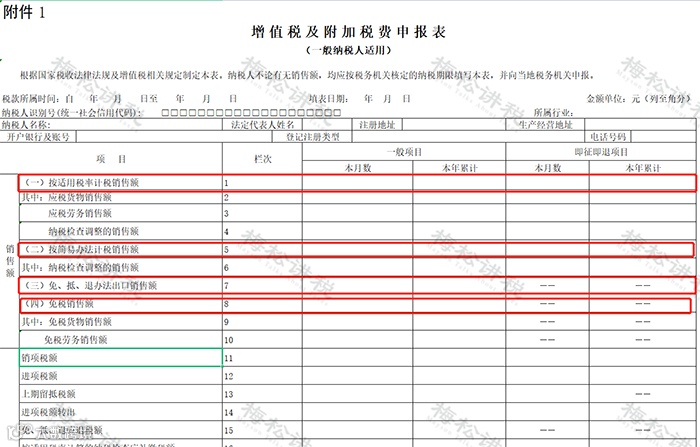Select the 栏次 number 14 cell

pos(262,412)
